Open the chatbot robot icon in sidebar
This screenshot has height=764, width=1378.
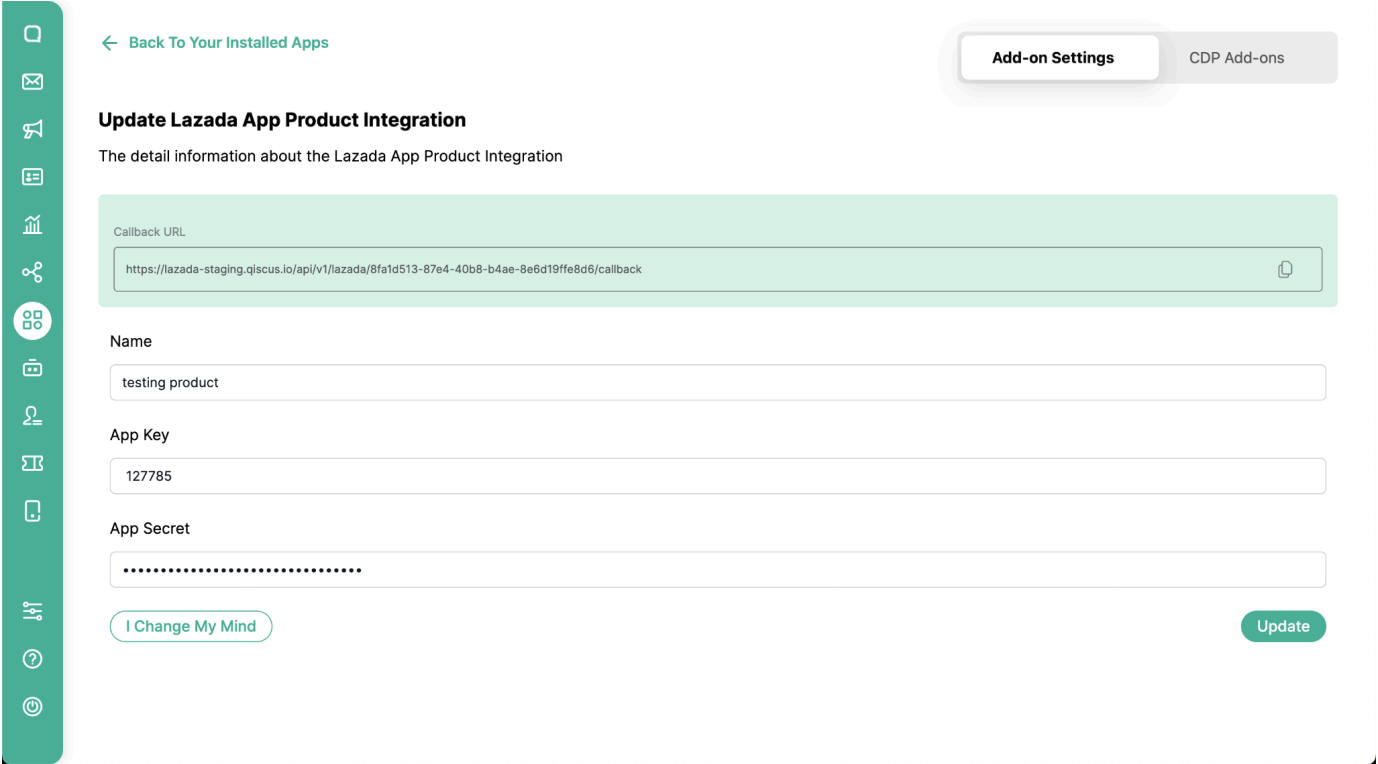[x=32, y=367]
